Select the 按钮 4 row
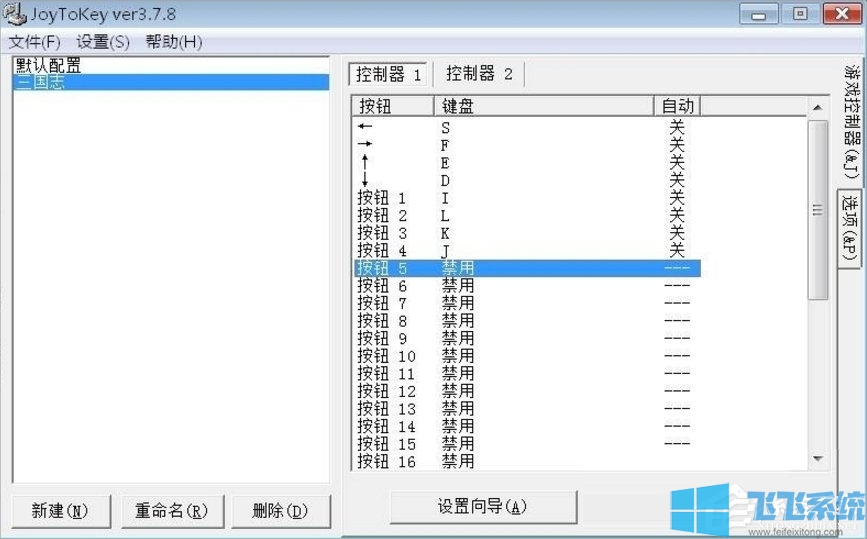The image size is (867, 539). click(x=526, y=250)
